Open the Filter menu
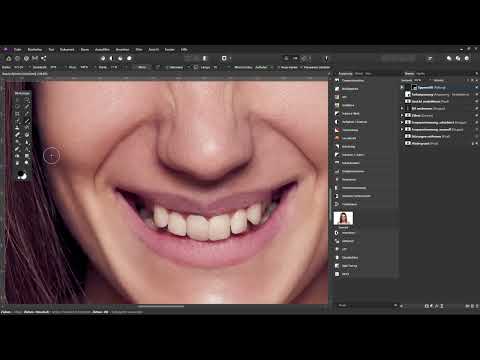The height and width of the screenshot is (360, 480). [x=139, y=50]
